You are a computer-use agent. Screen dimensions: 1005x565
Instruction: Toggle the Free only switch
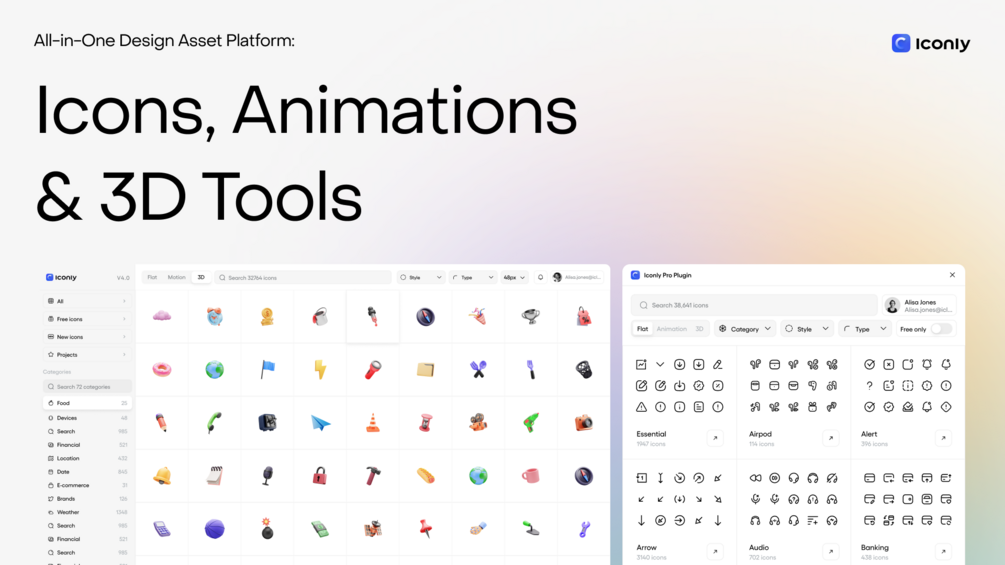tap(941, 329)
